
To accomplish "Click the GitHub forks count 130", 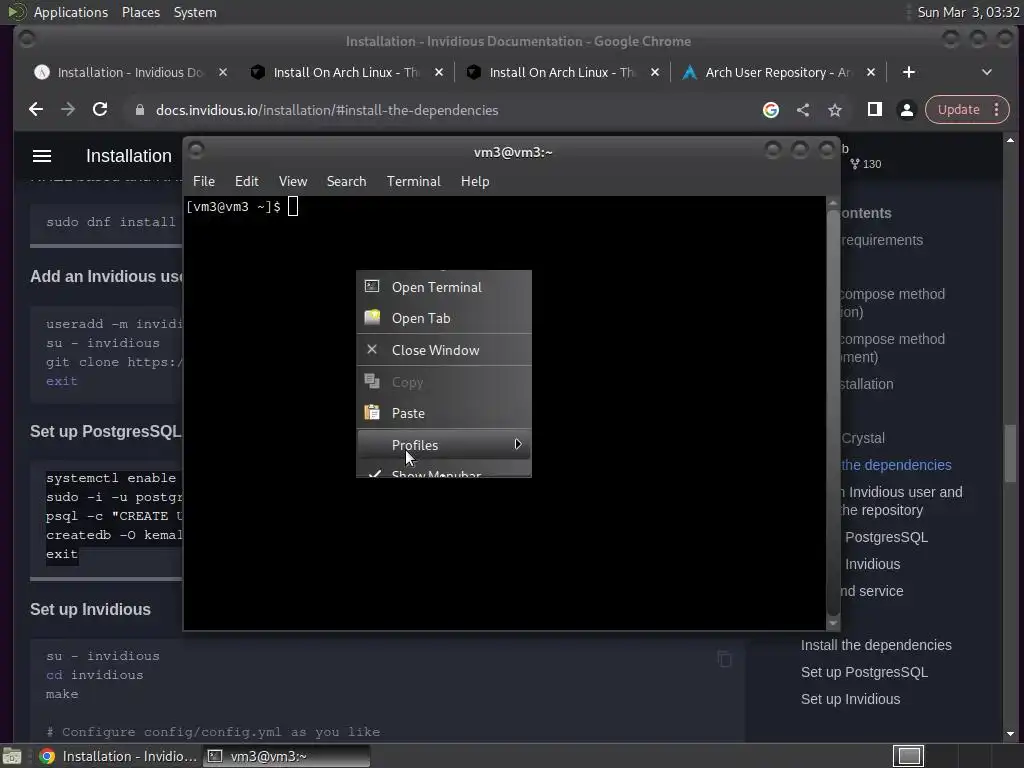I will tap(866, 164).
